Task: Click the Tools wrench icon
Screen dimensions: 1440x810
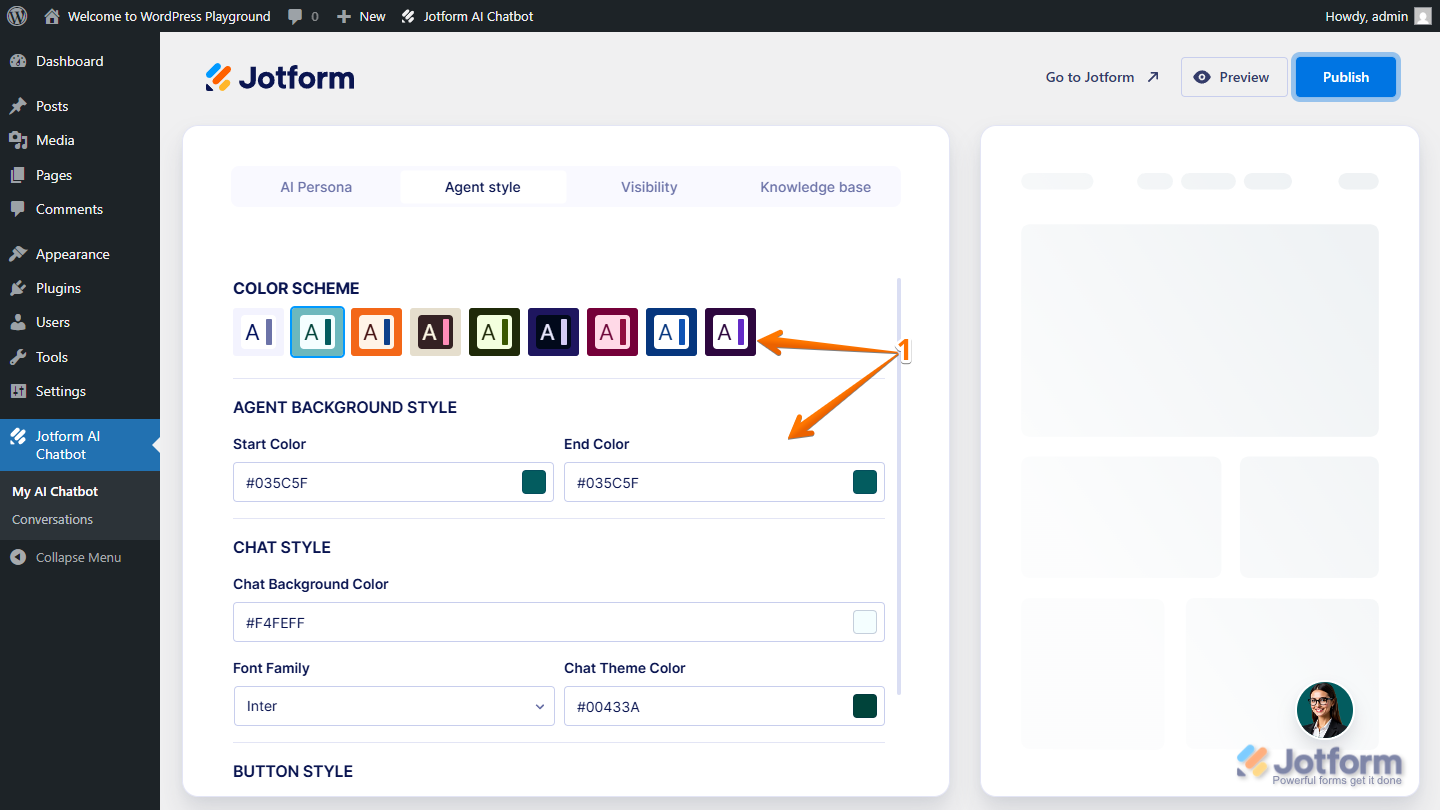Action: coord(18,357)
